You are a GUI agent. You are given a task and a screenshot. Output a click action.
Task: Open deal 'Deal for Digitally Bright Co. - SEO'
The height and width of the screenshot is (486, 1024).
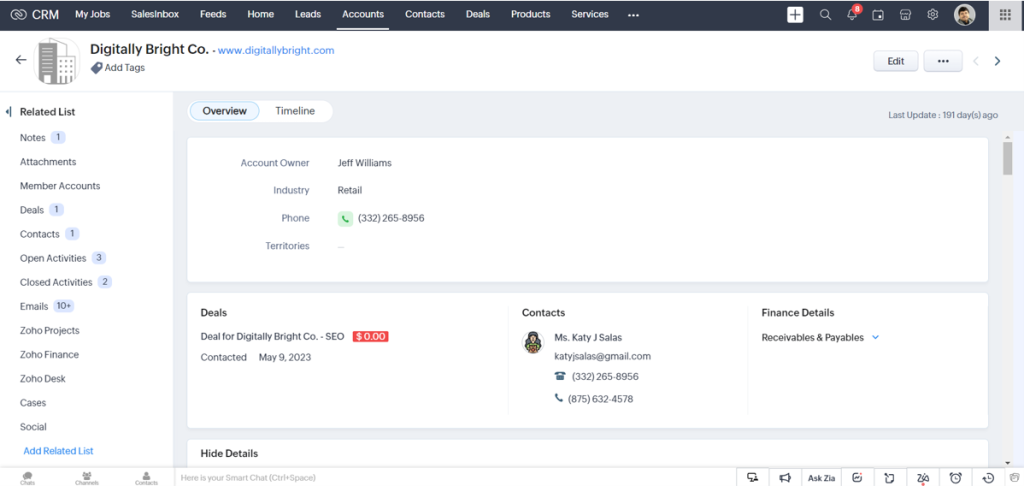pyautogui.click(x=274, y=336)
